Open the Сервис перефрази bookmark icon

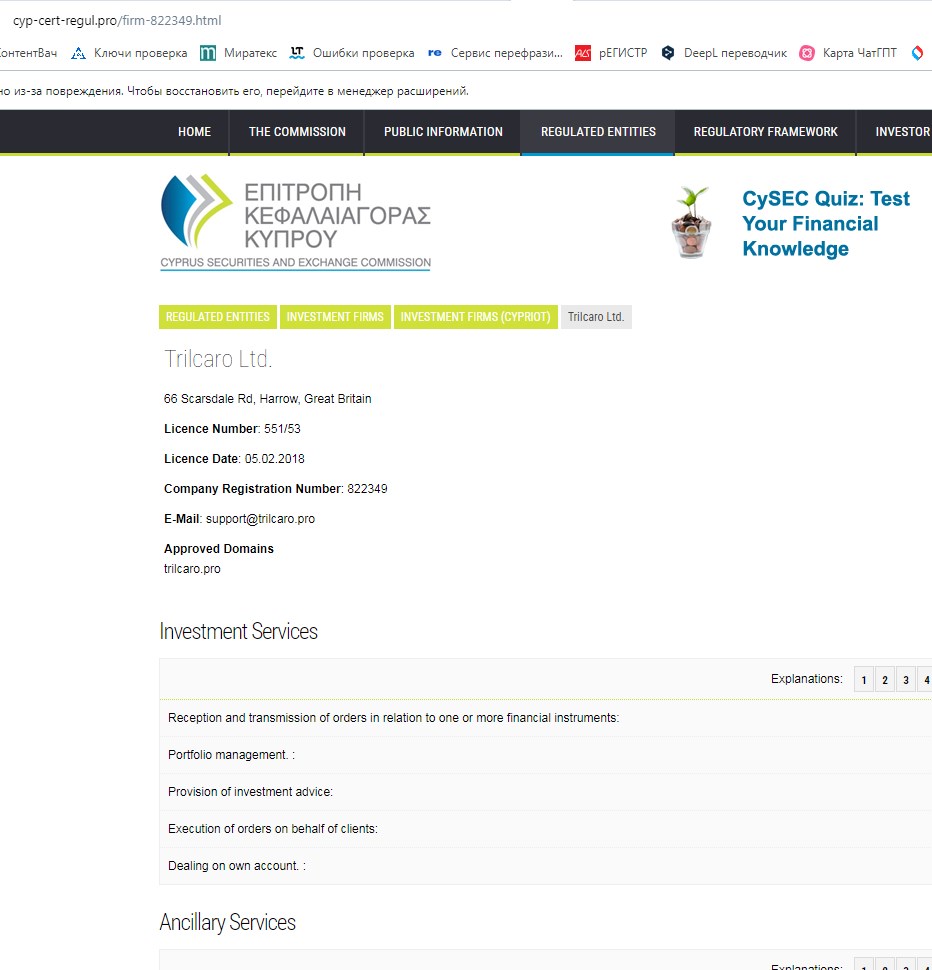click(435, 53)
